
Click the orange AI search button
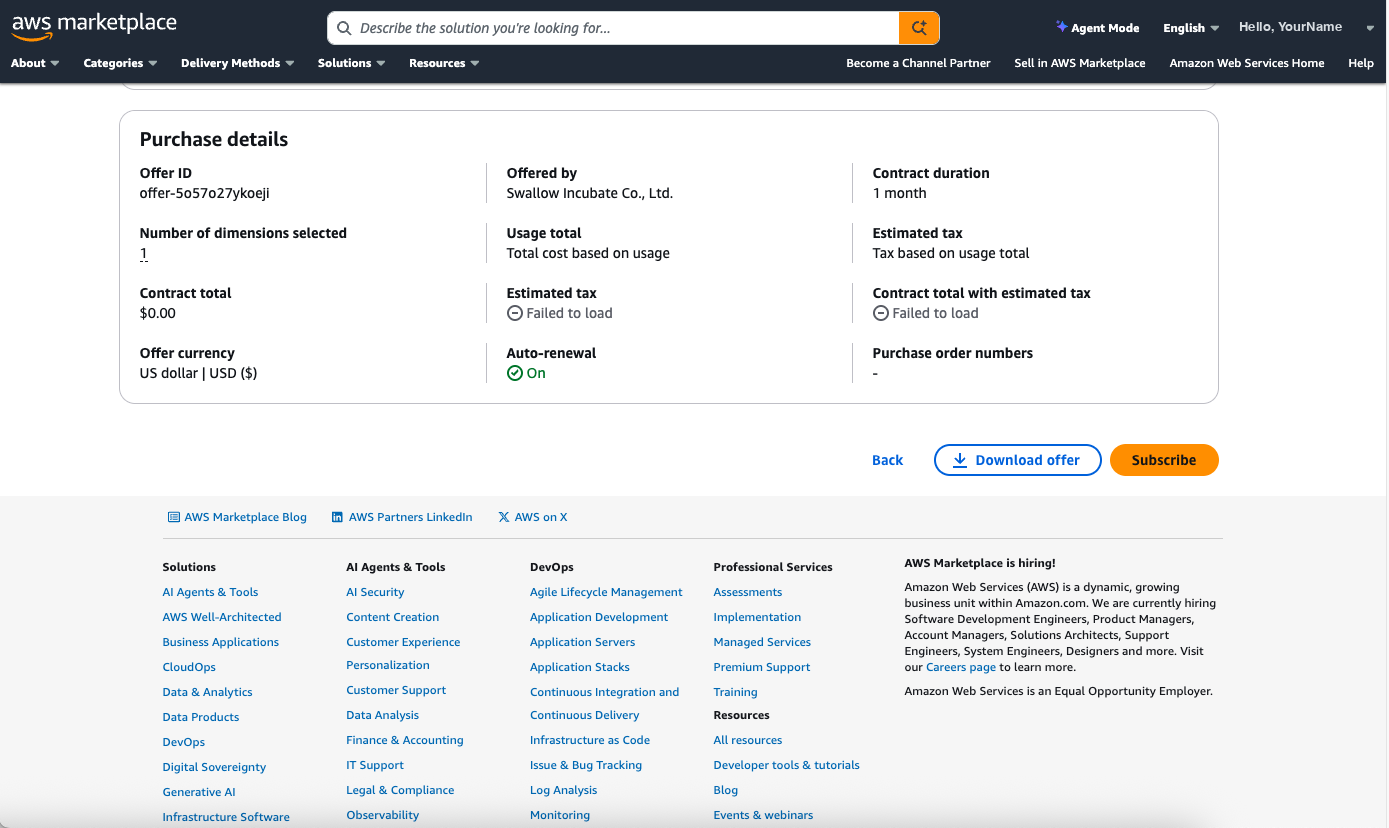coord(919,28)
